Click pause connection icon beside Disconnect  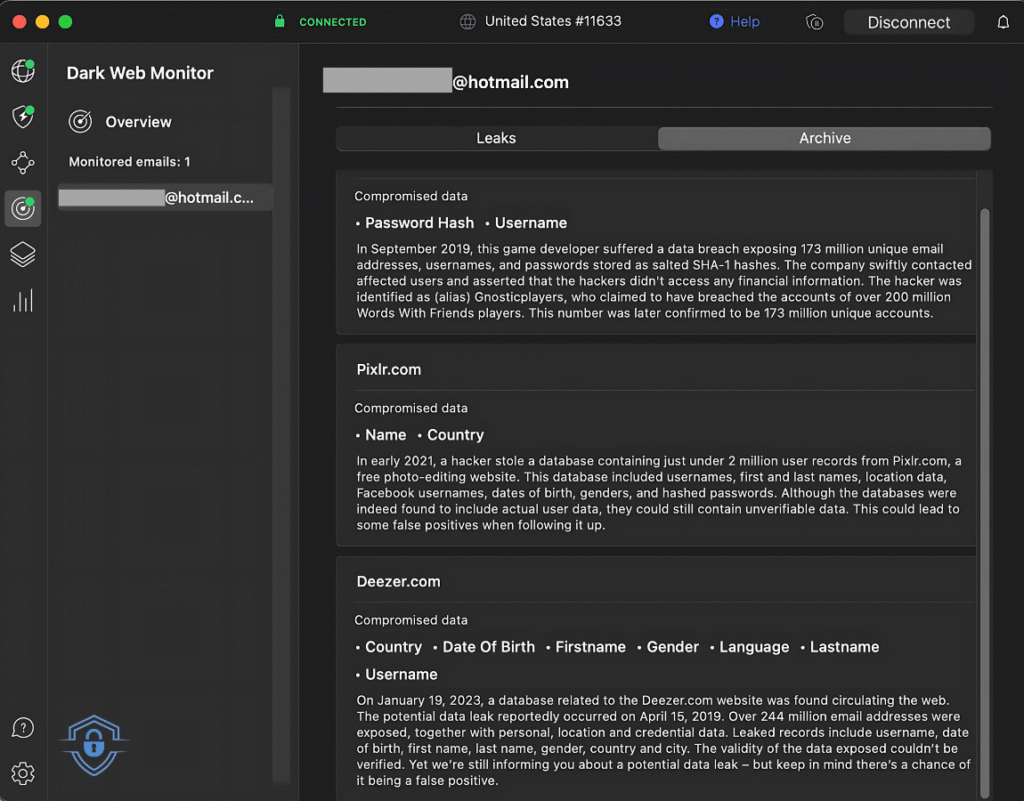814,22
